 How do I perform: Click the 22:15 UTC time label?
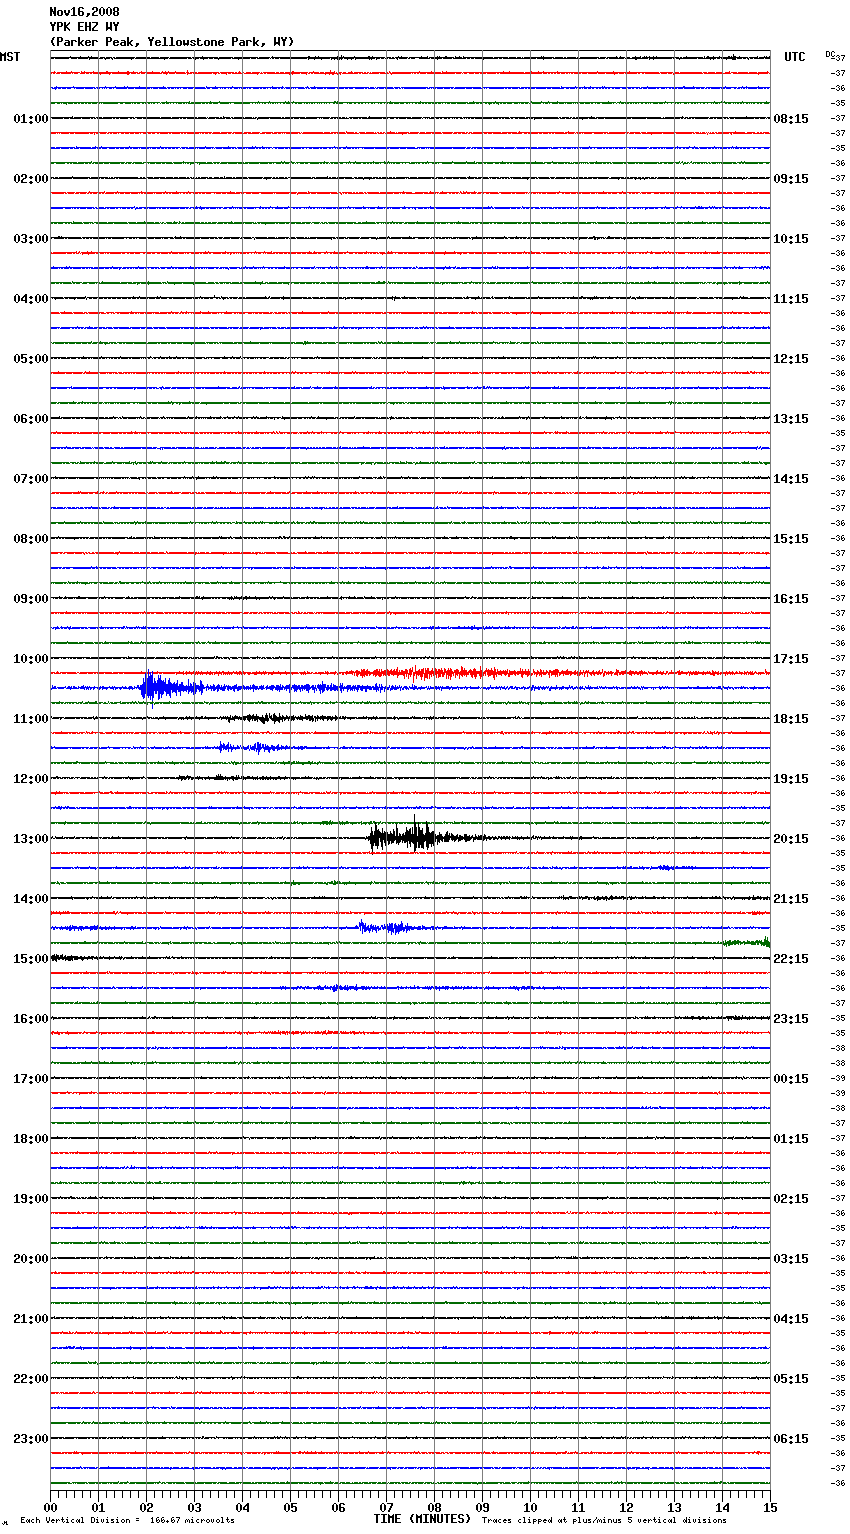(x=791, y=959)
